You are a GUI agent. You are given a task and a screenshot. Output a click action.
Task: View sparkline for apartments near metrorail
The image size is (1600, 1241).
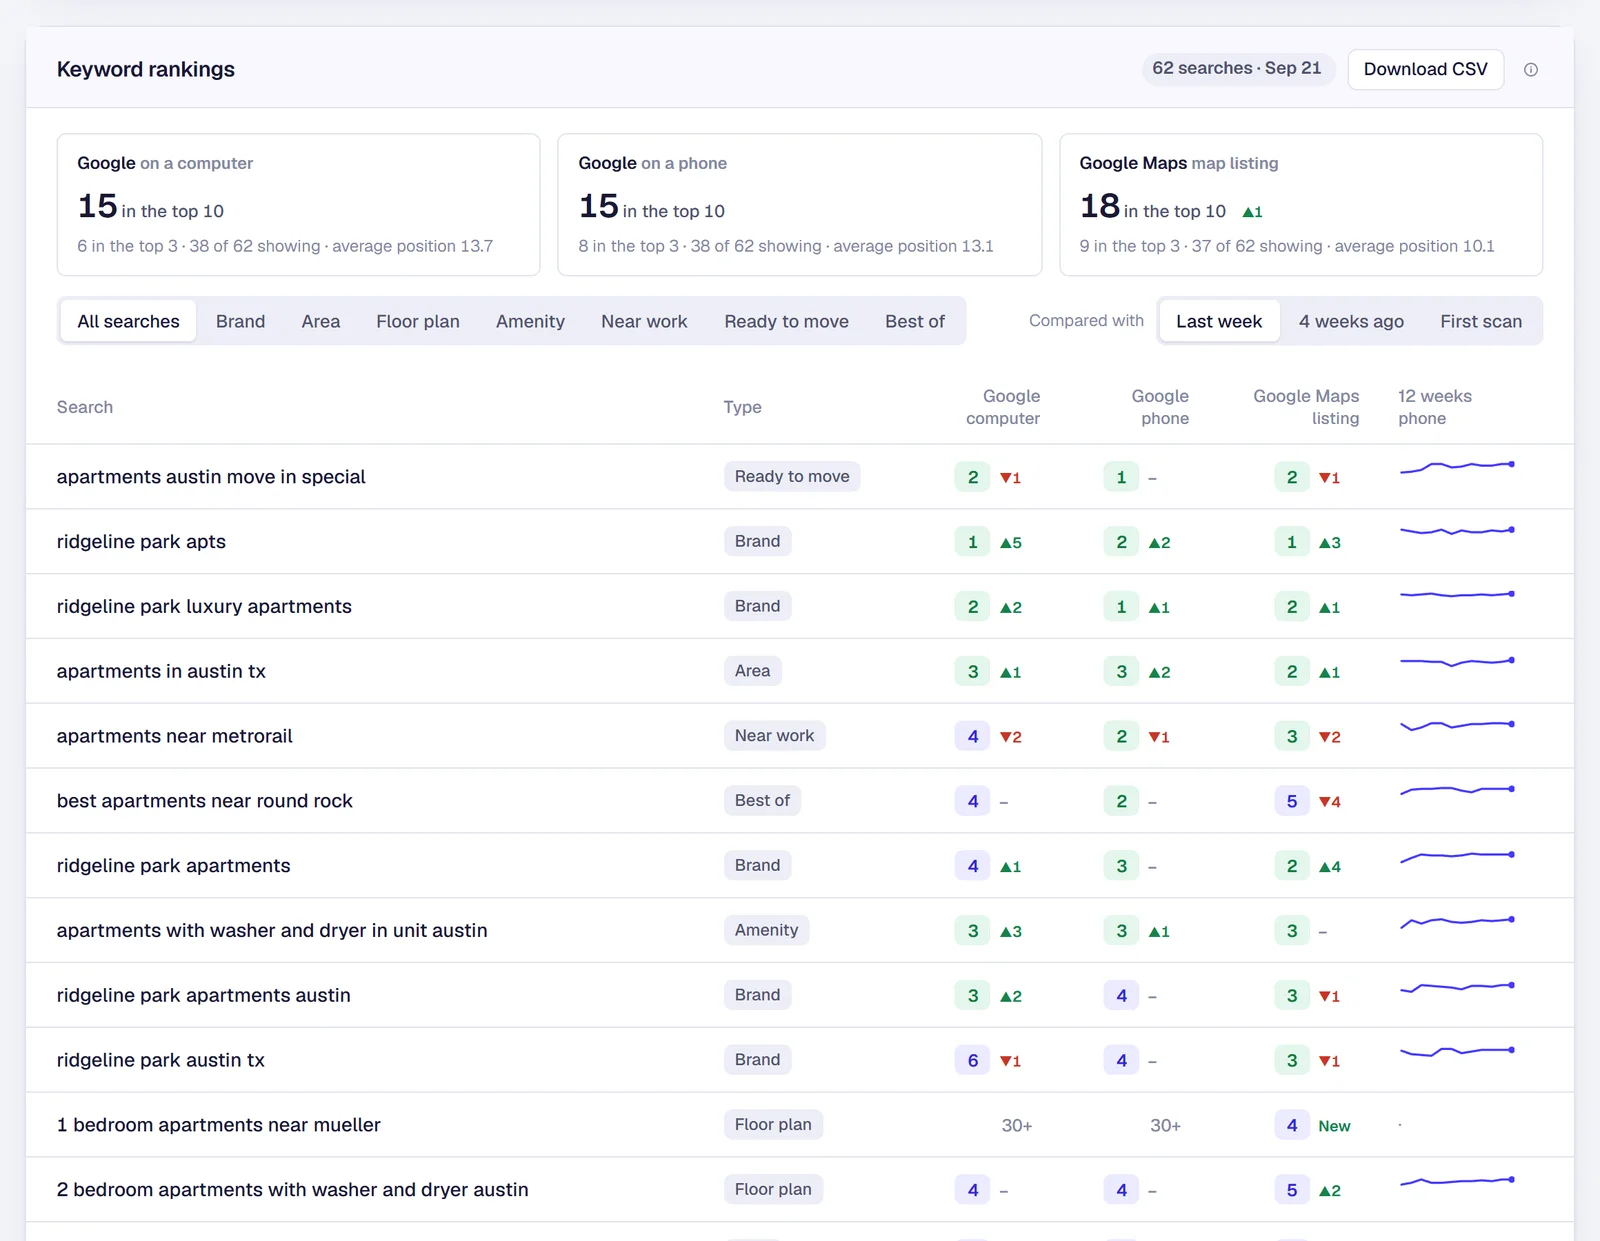tap(1457, 725)
